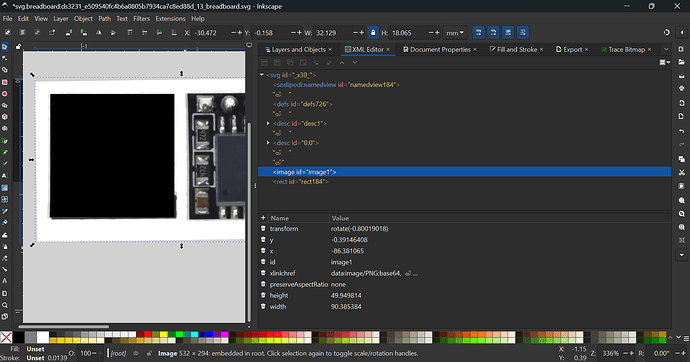Viewport: 690px width, 362px height.
Task: Delete the transform attribute trash icon
Action: pyautogui.click(x=263, y=229)
